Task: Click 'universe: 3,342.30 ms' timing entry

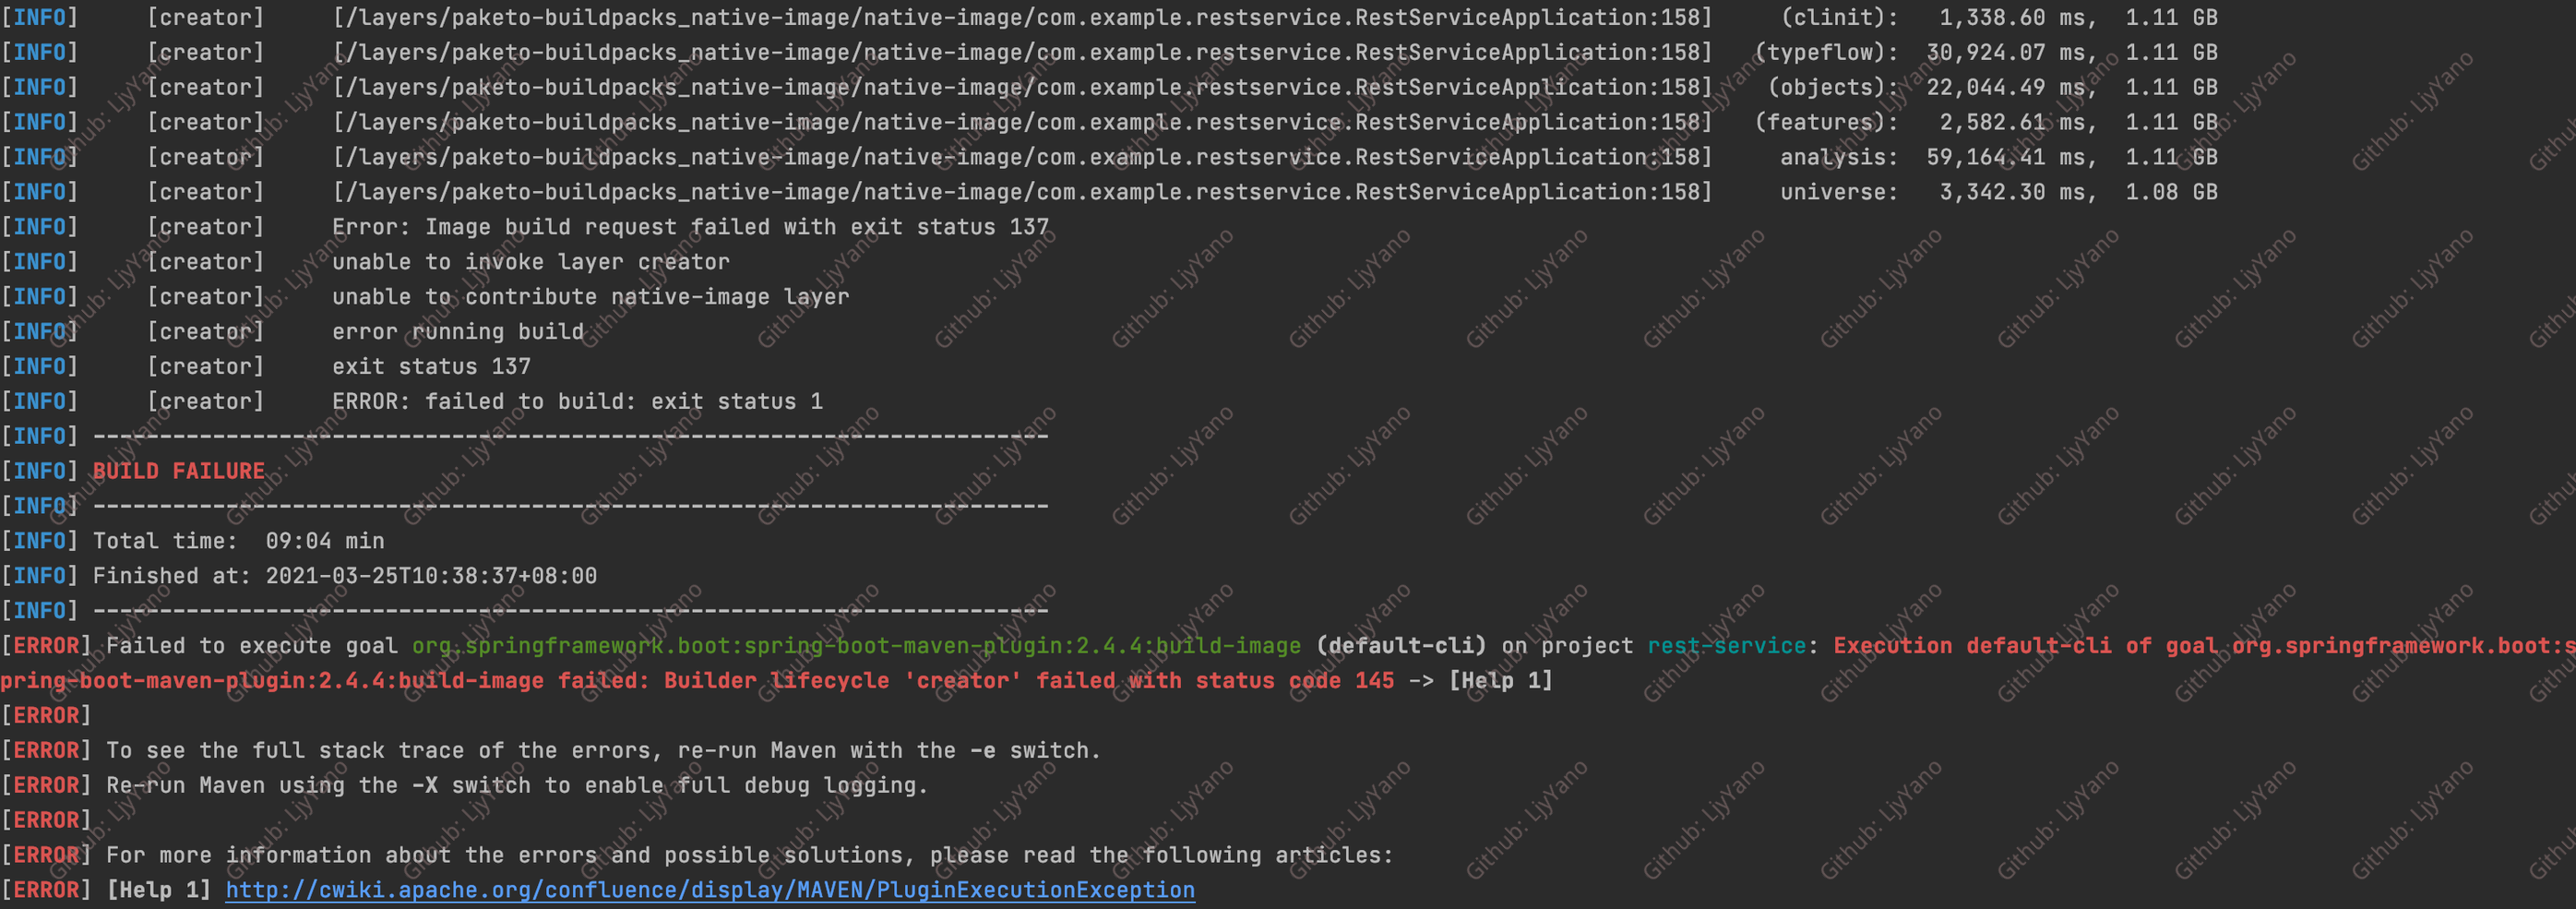Action: [x=1939, y=192]
